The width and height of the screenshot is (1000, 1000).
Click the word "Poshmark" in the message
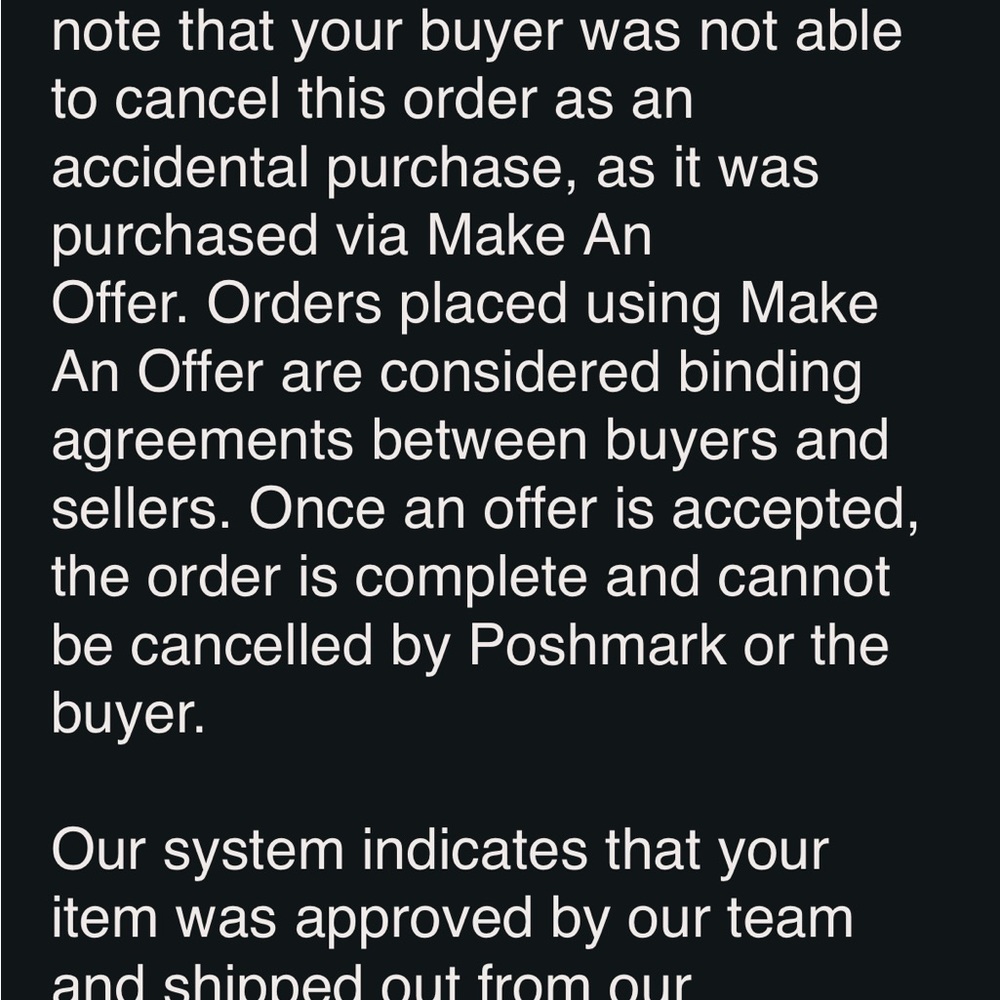(x=597, y=646)
